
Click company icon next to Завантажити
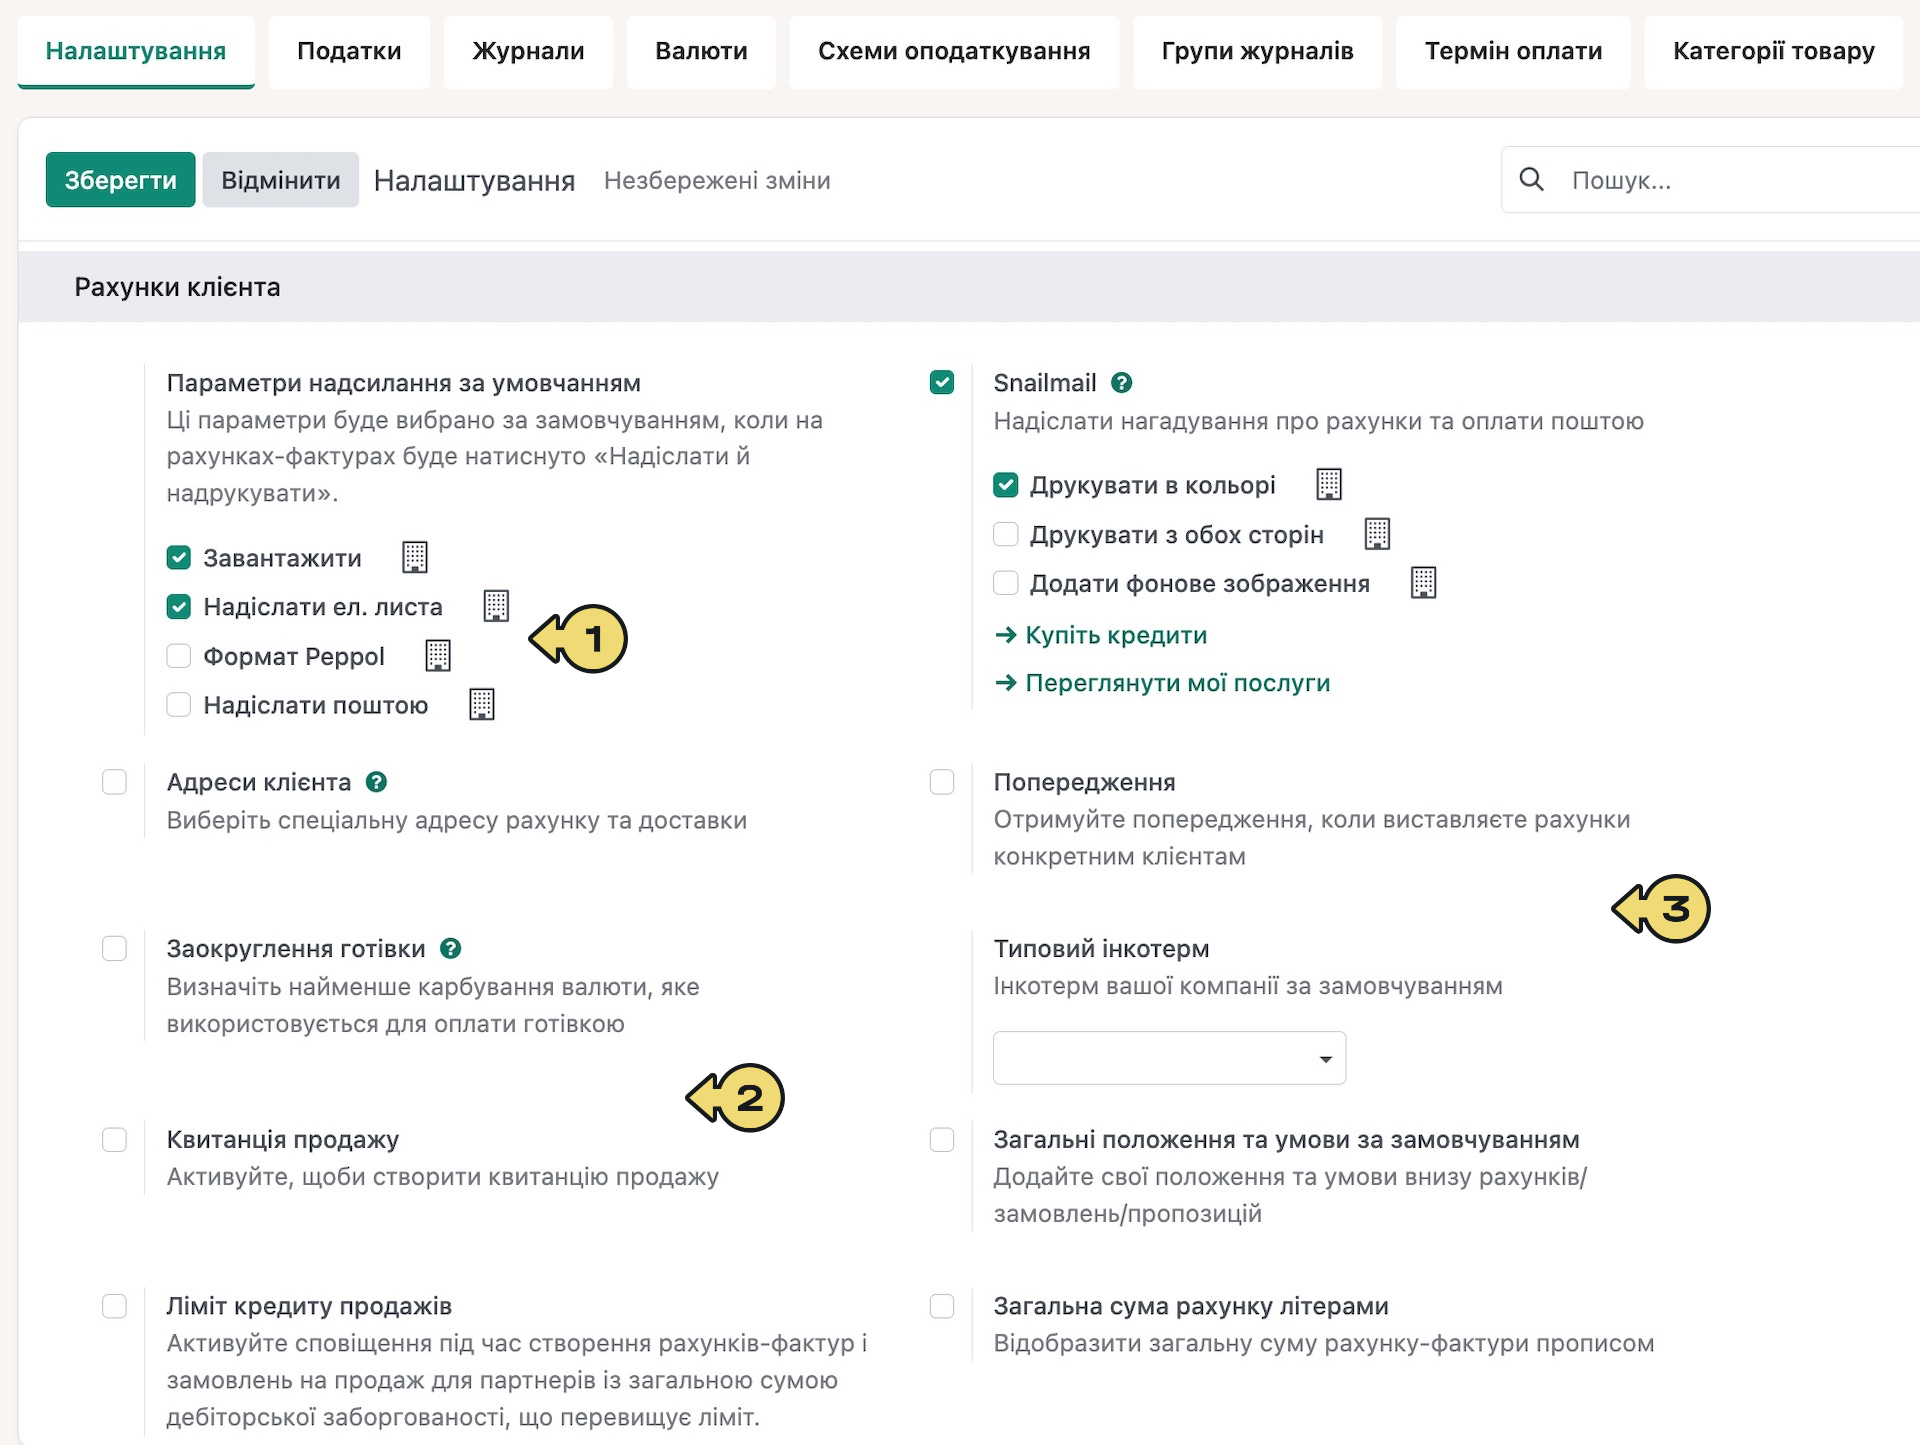[414, 557]
